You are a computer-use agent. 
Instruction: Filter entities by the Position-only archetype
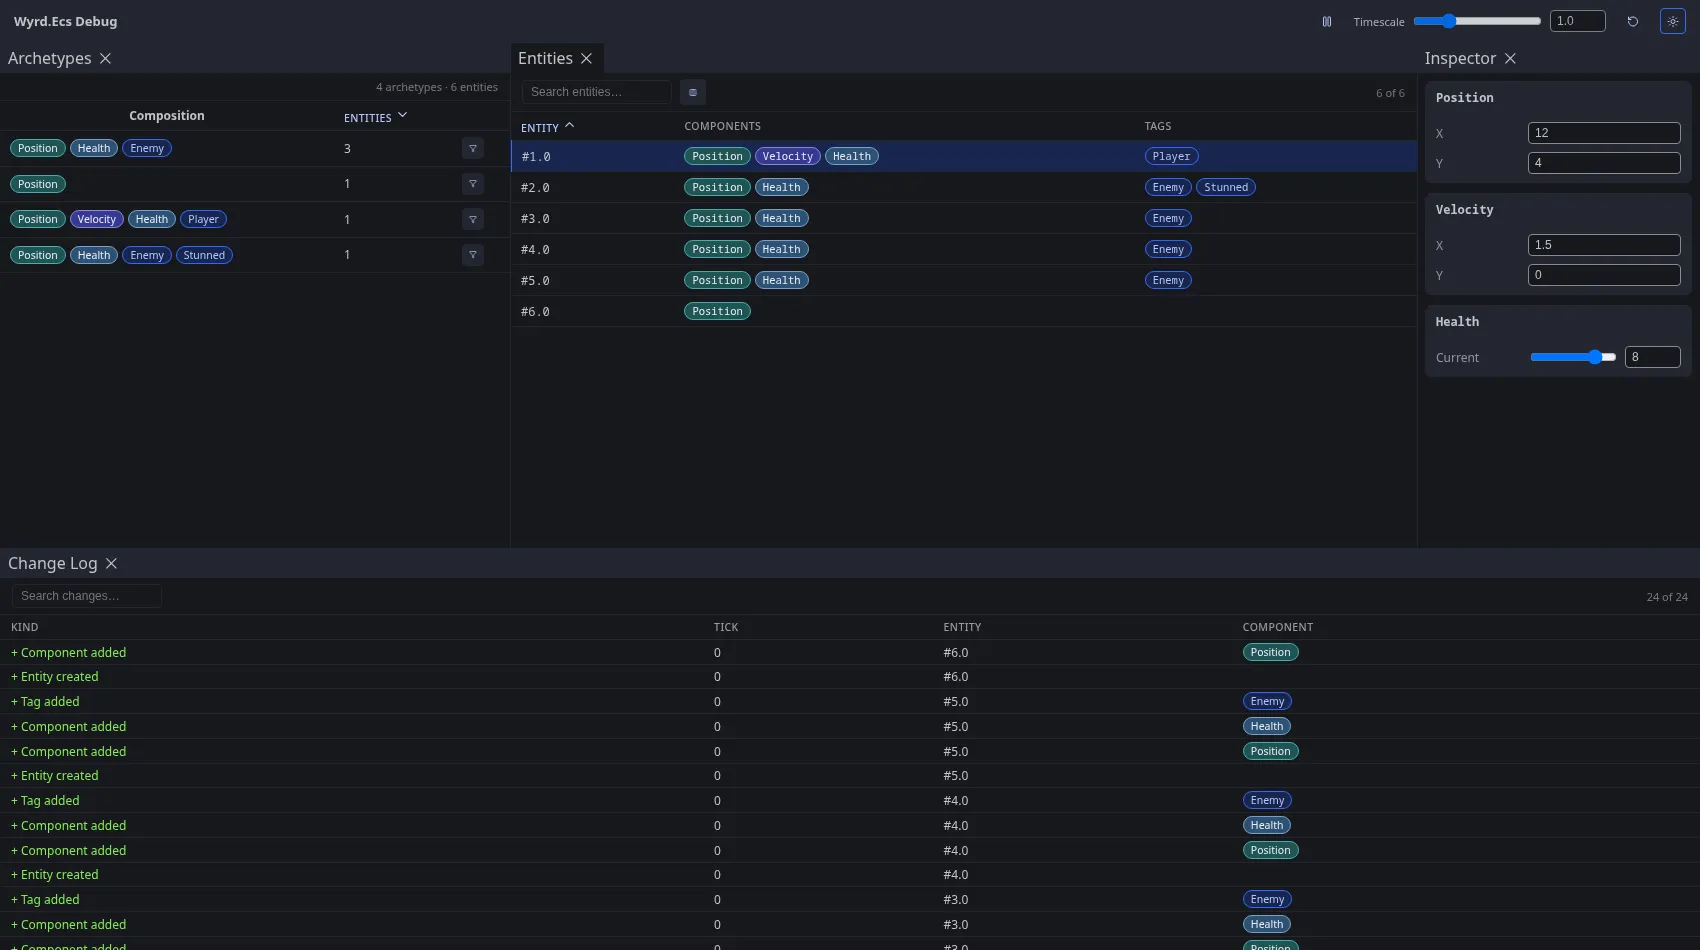pyautogui.click(x=473, y=184)
